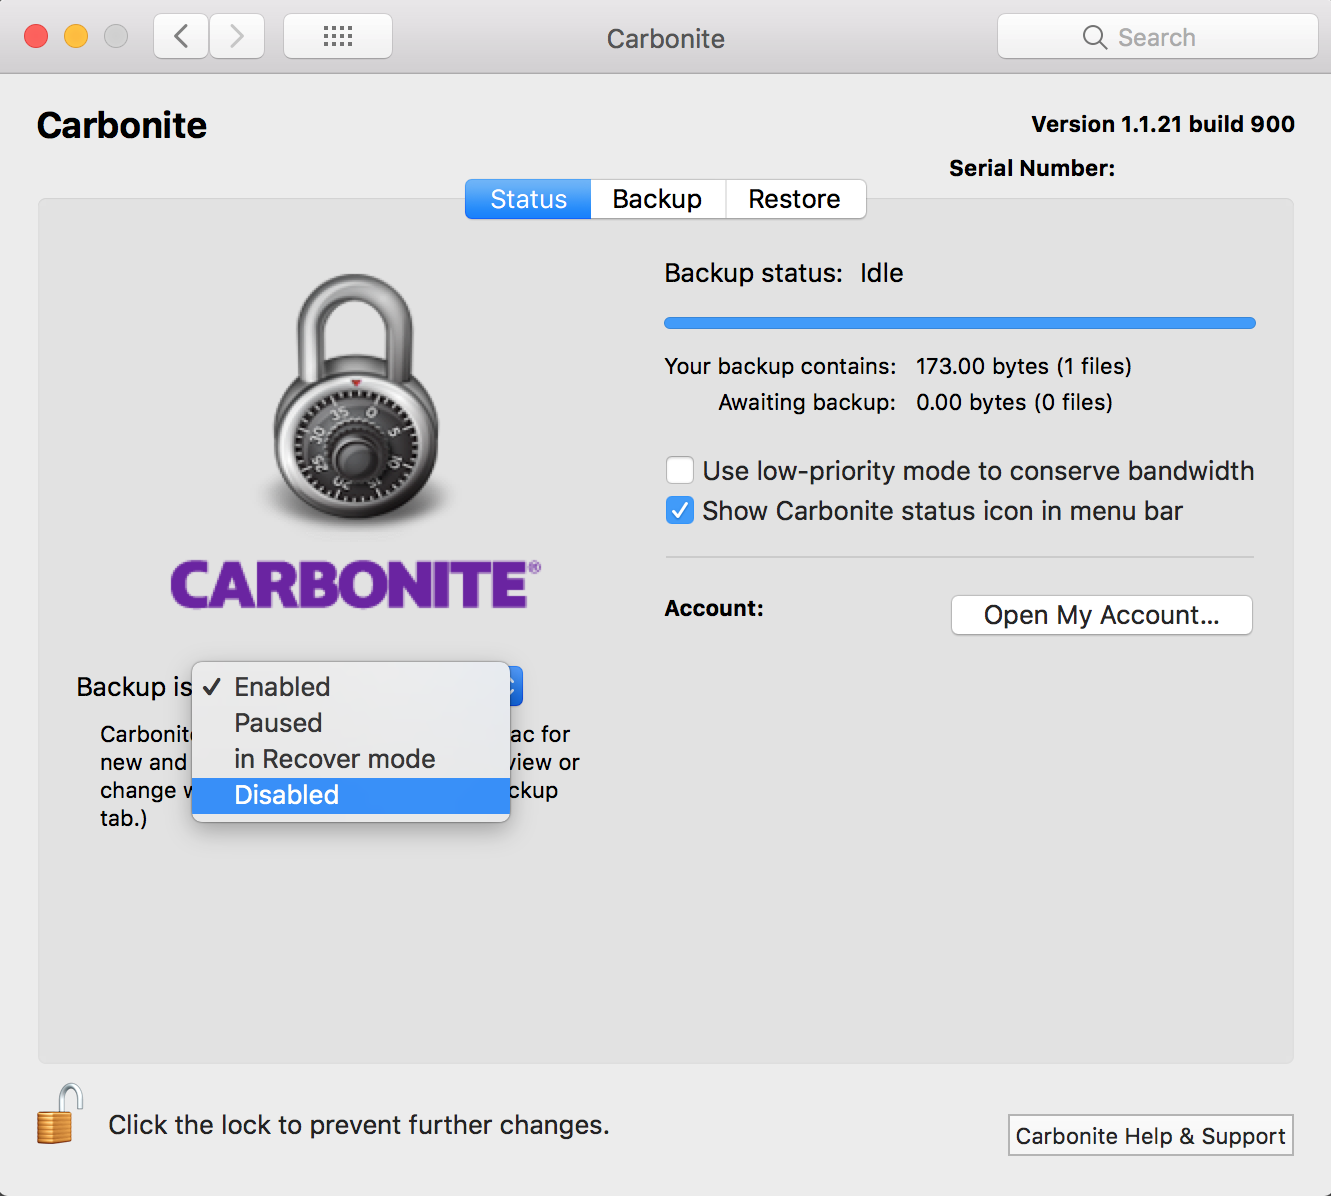Open Carbonite Help & Support
The image size is (1331, 1196).
1150,1136
